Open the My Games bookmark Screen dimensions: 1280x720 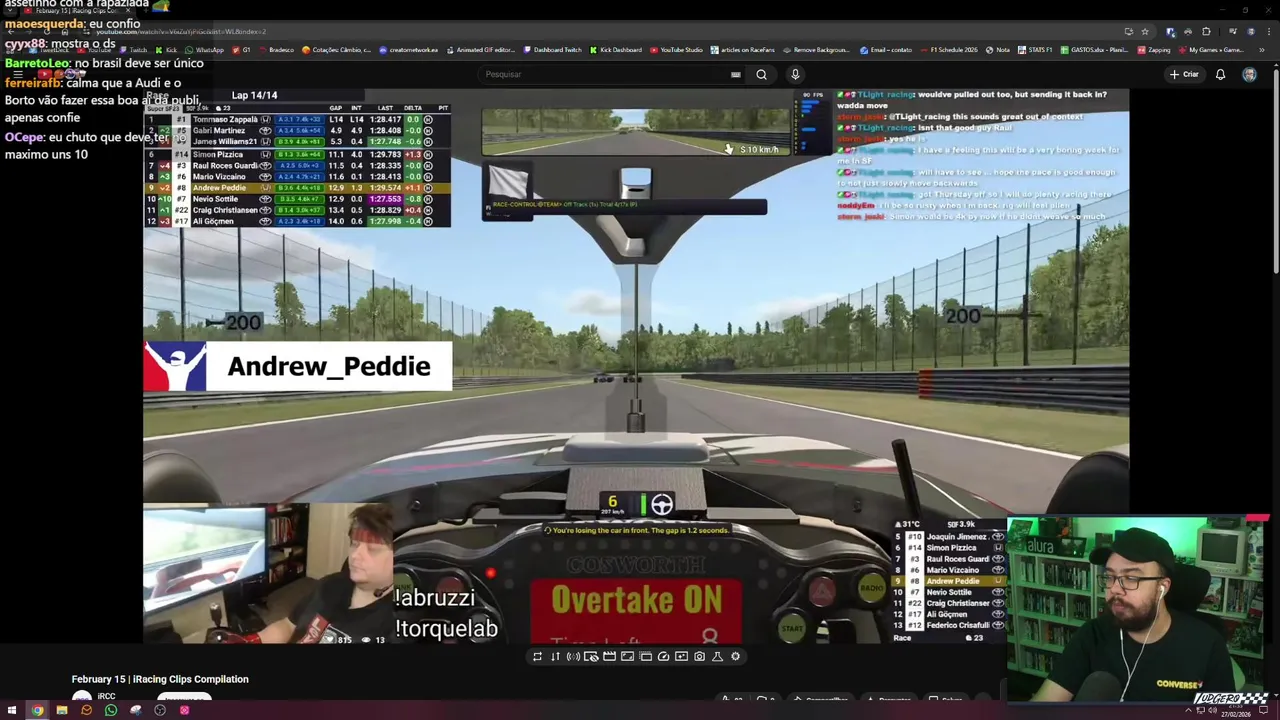pos(1210,50)
